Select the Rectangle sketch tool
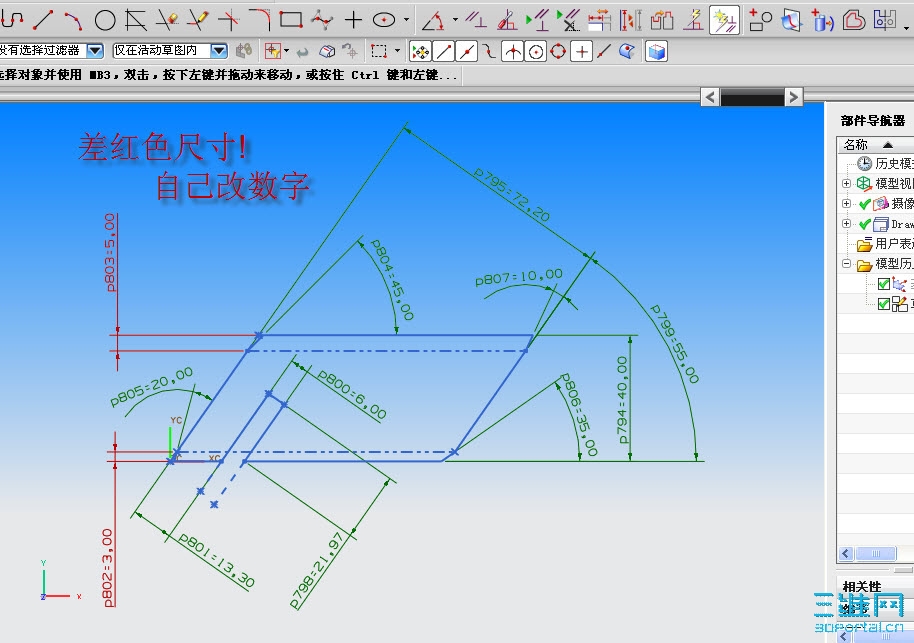914x643 pixels. [290, 20]
